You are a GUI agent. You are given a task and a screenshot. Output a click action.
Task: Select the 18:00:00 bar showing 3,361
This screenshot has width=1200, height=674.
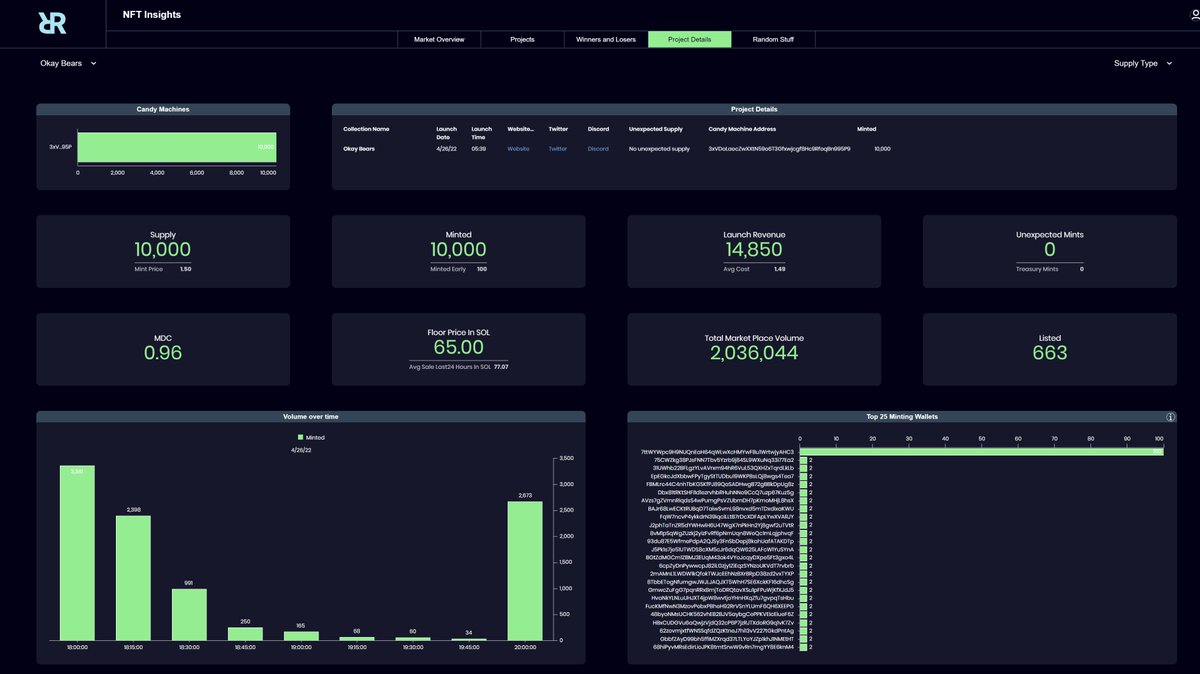click(x=77, y=553)
